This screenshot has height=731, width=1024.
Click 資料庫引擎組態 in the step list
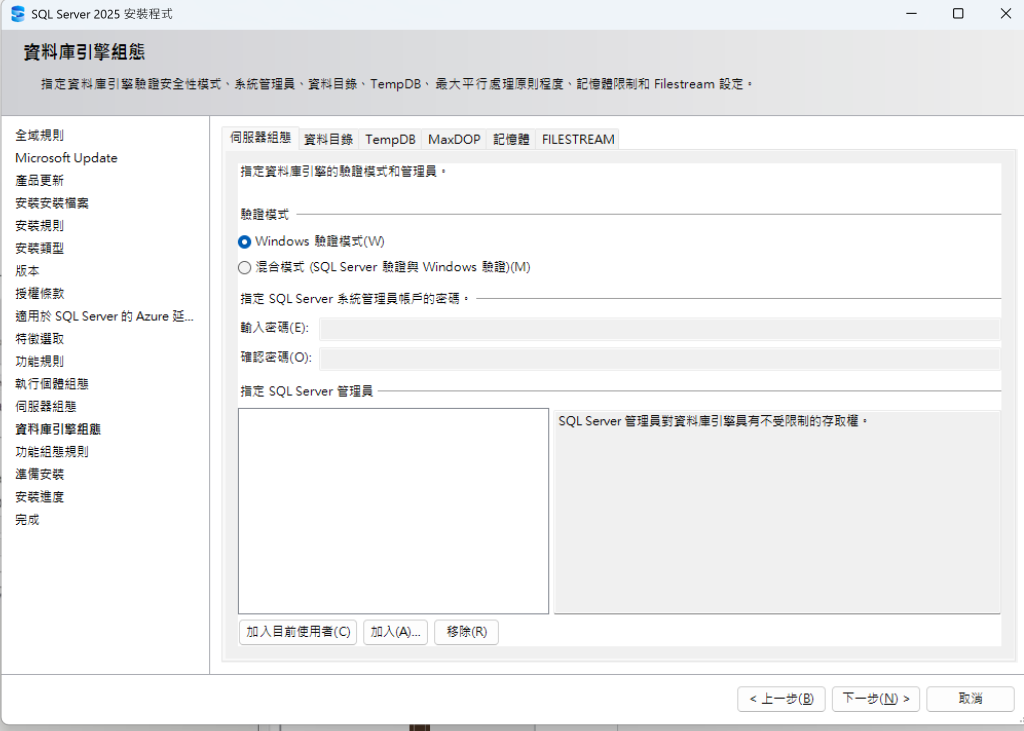click(x=58, y=429)
